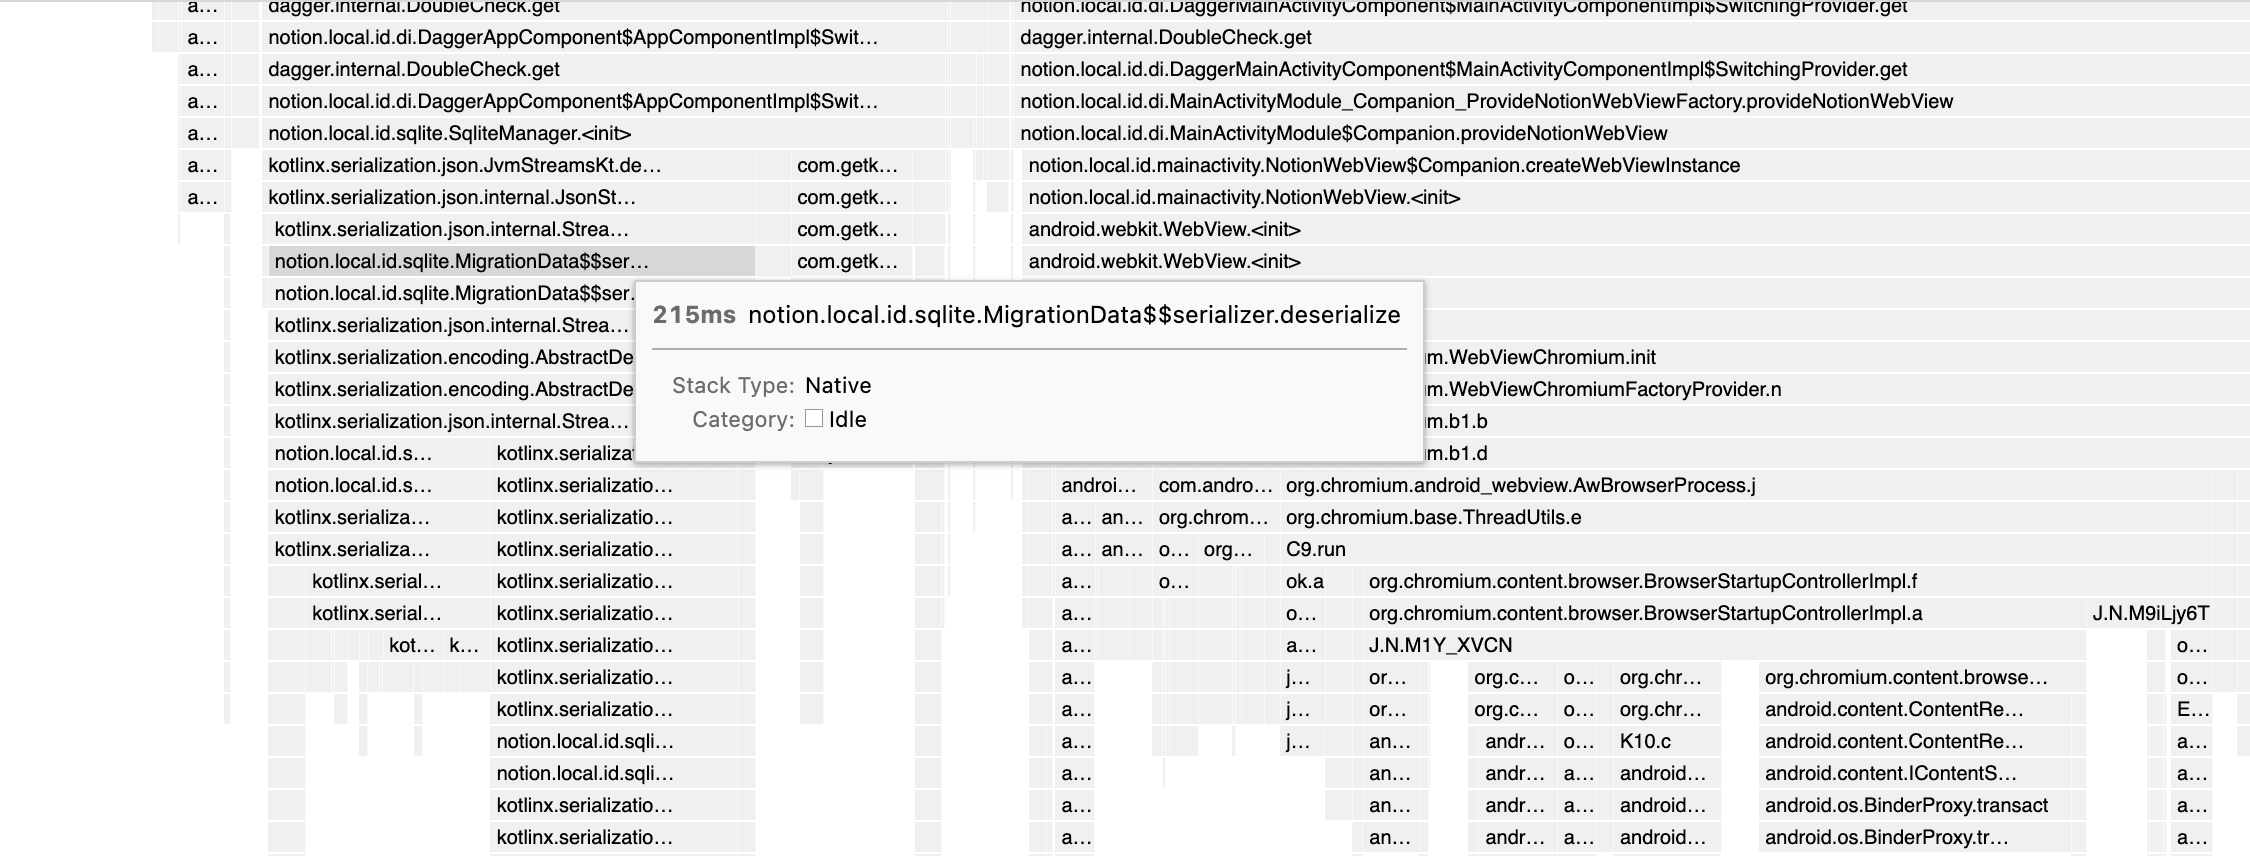This screenshot has height=856, width=2250.
Task: Select the J.N.M9iLjy6T frame
Action: [x=2150, y=614]
